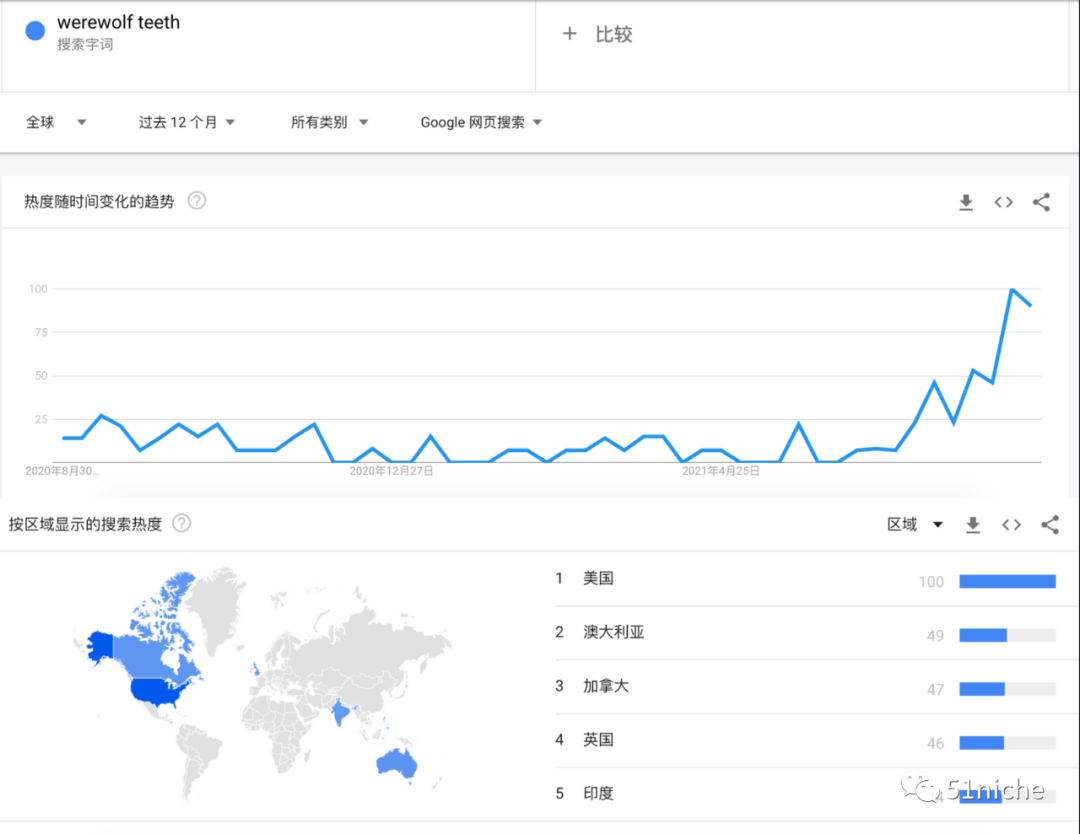Image resolution: width=1080 pixels, height=834 pixels.
Task: Click embed icon for trend chart
Action: tap(1003, 202)
